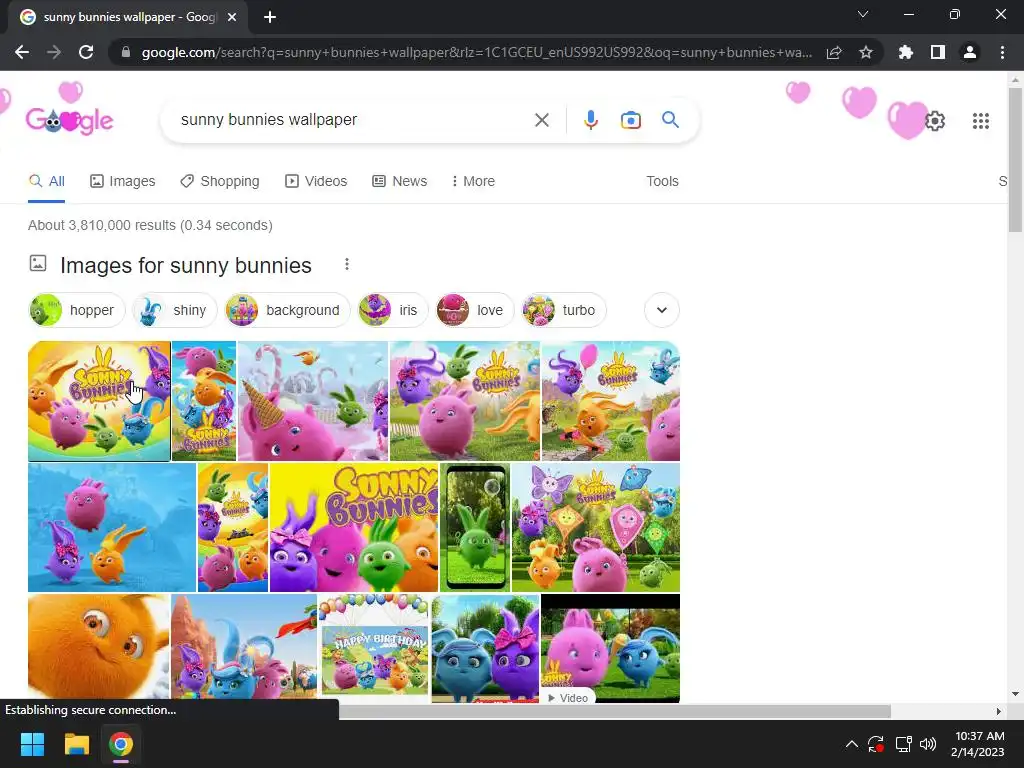
Task: Open Chrome extensions puzzle icon
Action: [x=905, y=52]
